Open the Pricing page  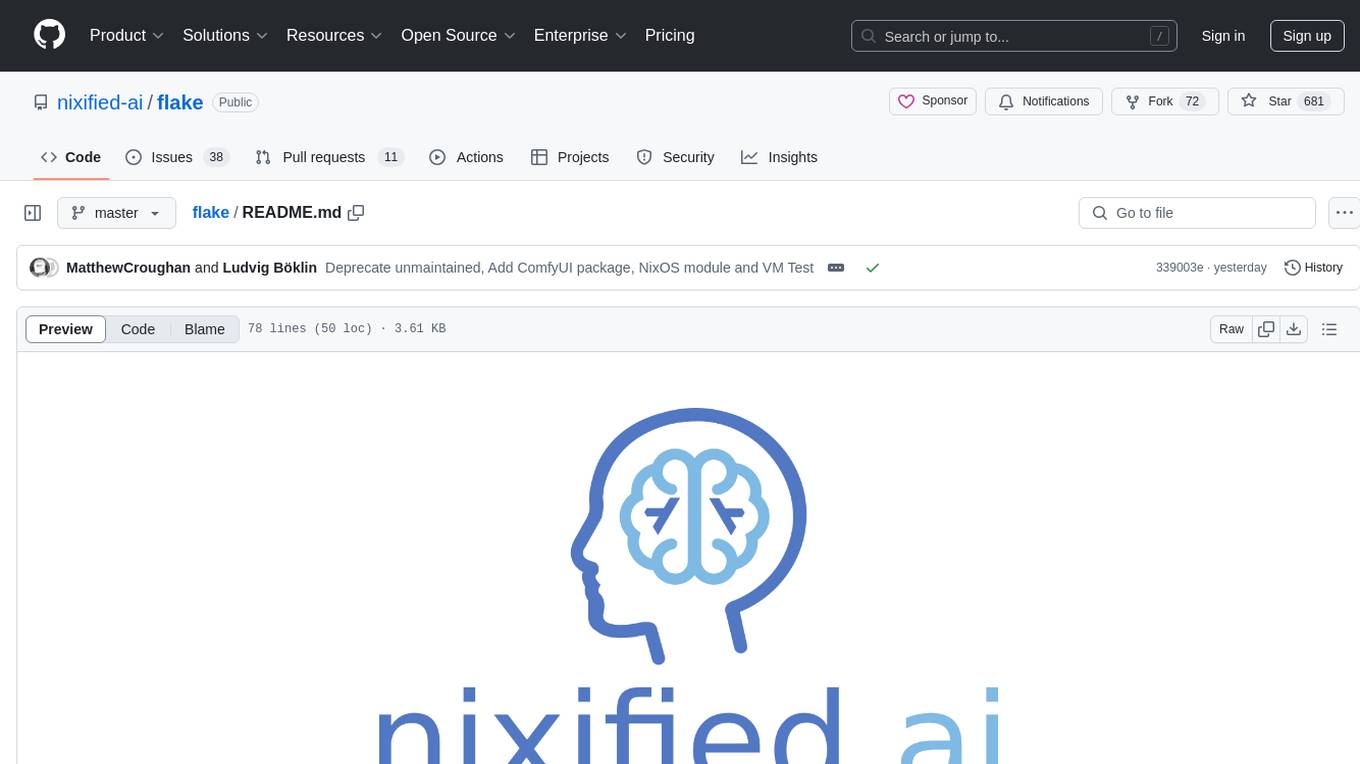pos(670,35)
